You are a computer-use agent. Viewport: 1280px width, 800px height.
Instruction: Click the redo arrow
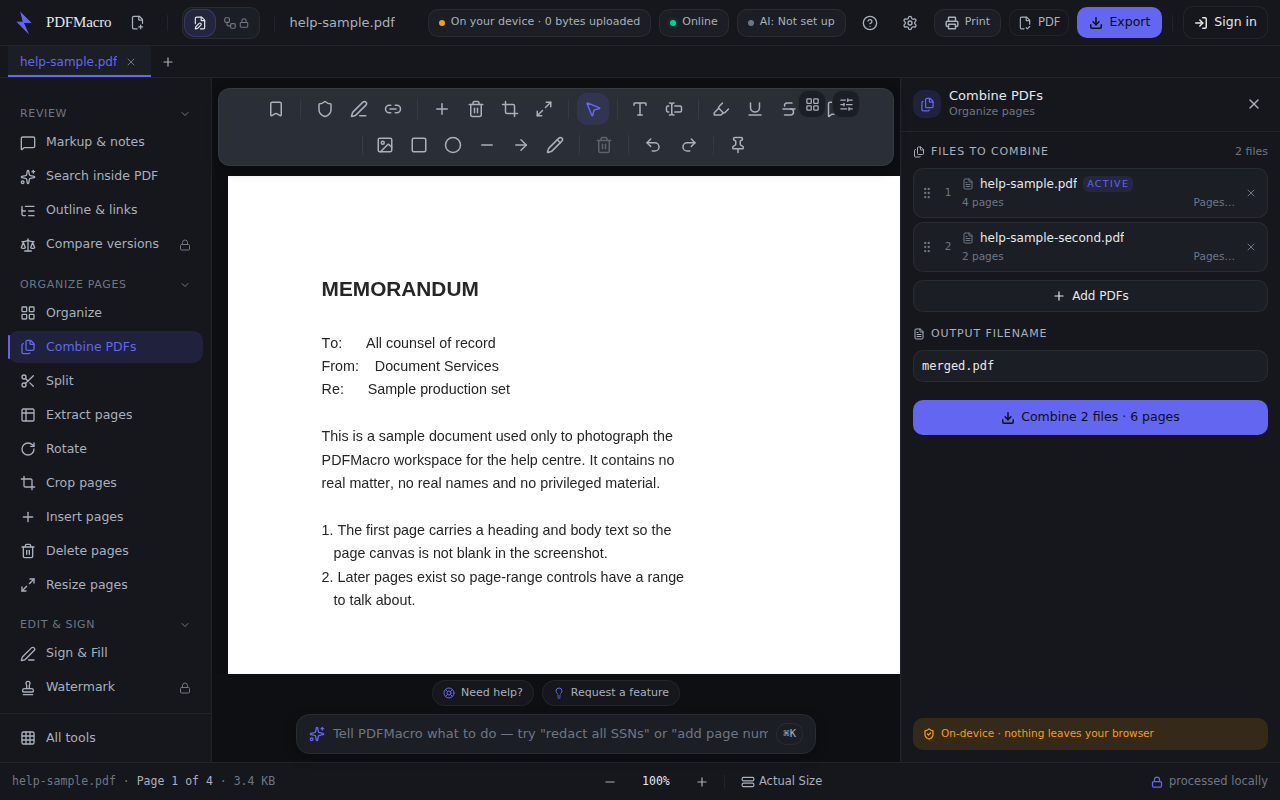point(689,145)
